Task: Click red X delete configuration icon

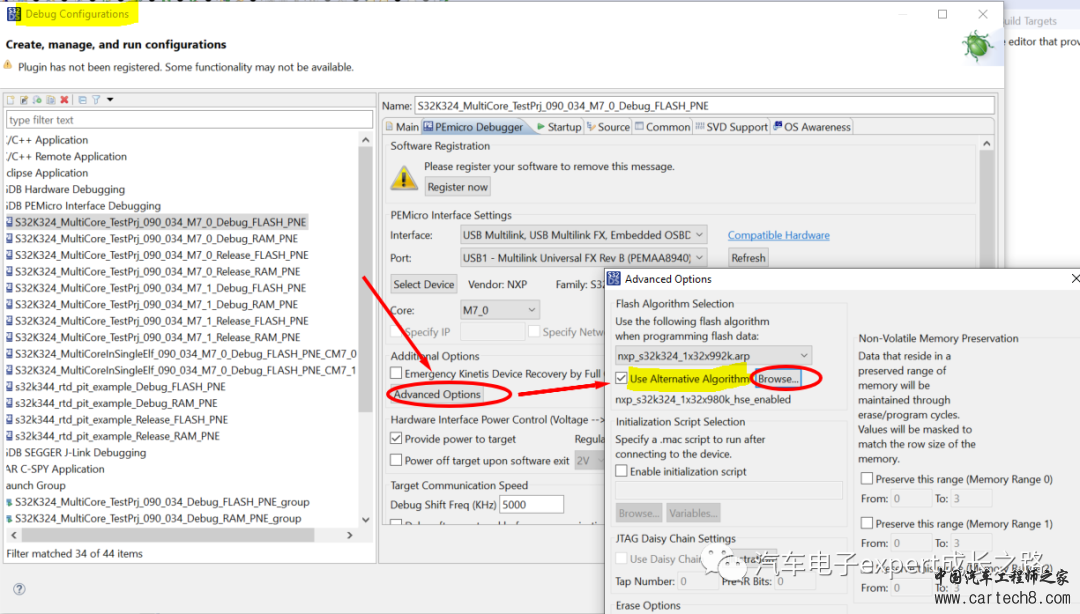Action: pos(65,100)
